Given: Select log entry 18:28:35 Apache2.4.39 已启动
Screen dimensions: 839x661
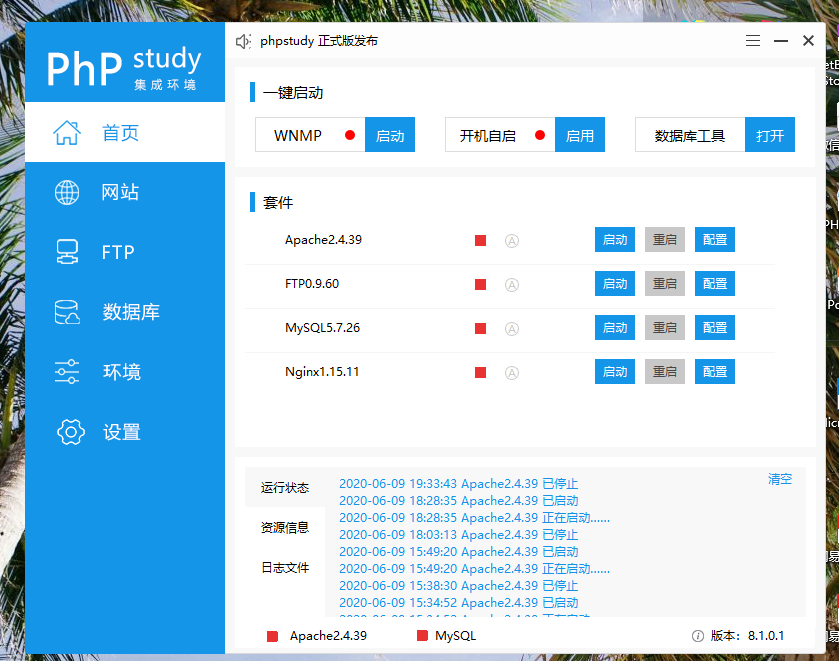Looking at the screenshot, I should pyautogui.click(x=459, y=500).
